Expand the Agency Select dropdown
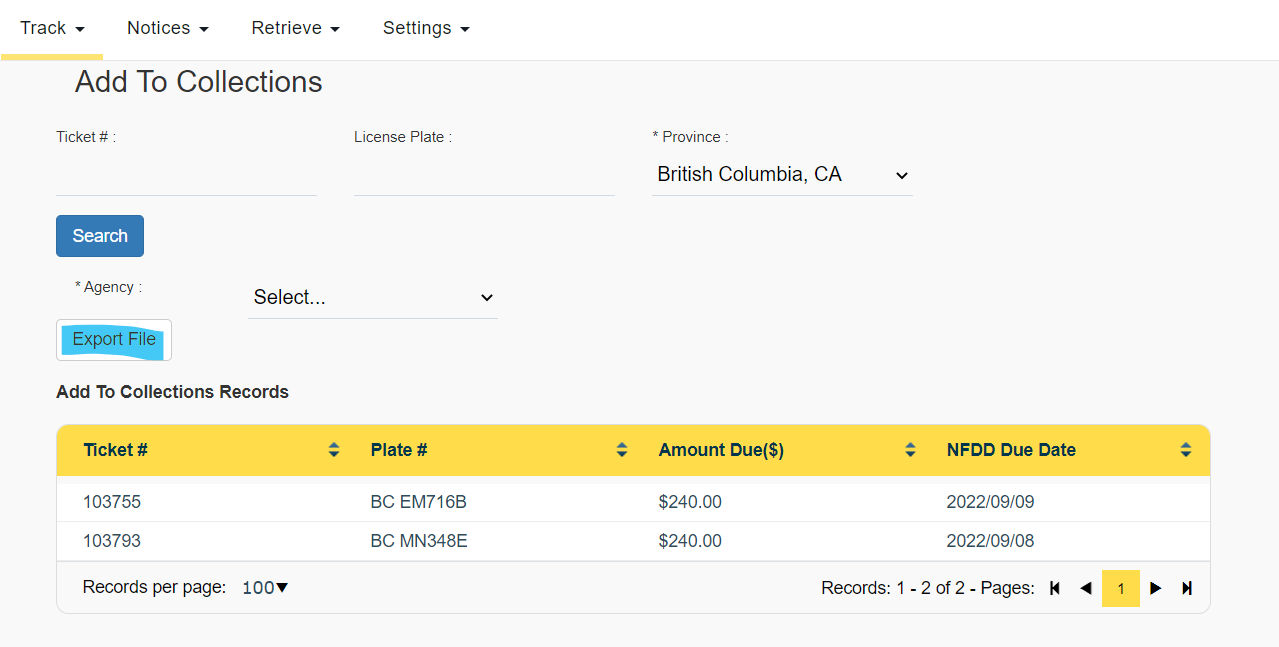This screenshot has height=647, width=1279. pyautogui.click(x=373, y=297)
